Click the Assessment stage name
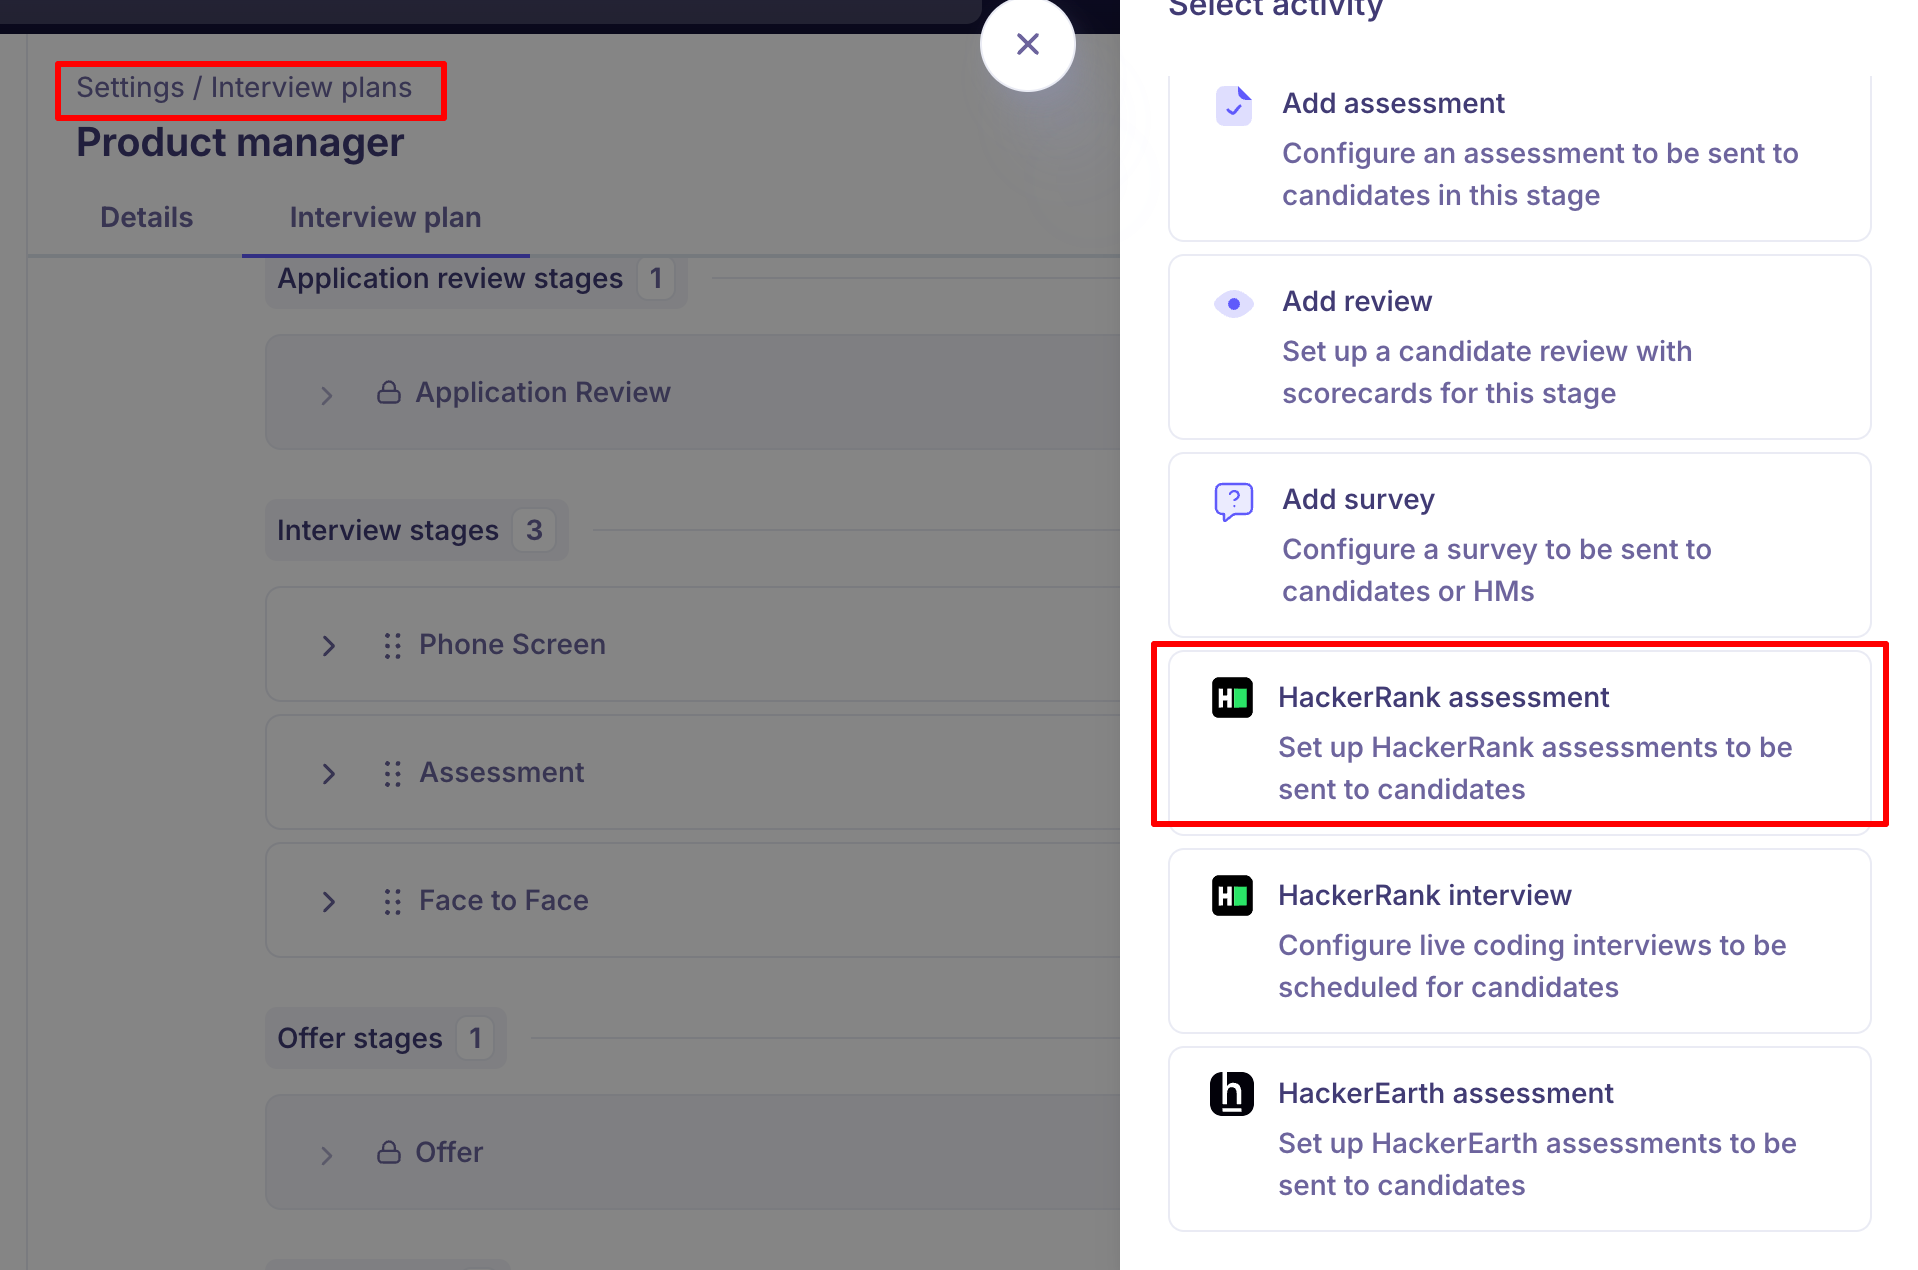Image resolution: width=1918 pixels, height=1270 pixels. [x=501, y=773]
